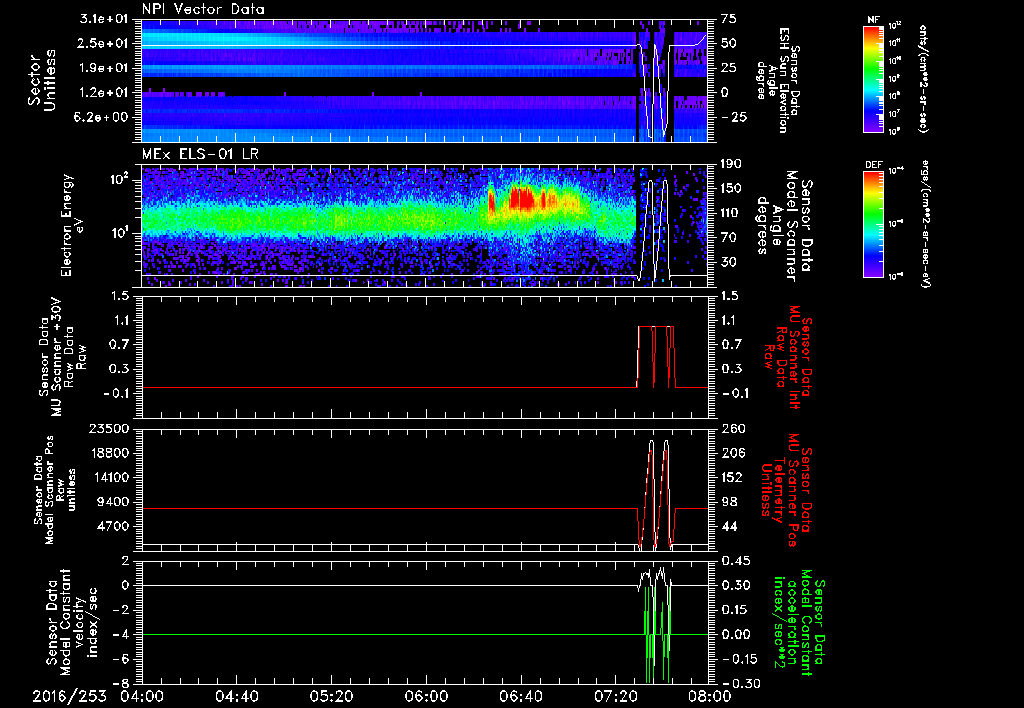Click the 44 telemetry tick label

coord(730,526)
